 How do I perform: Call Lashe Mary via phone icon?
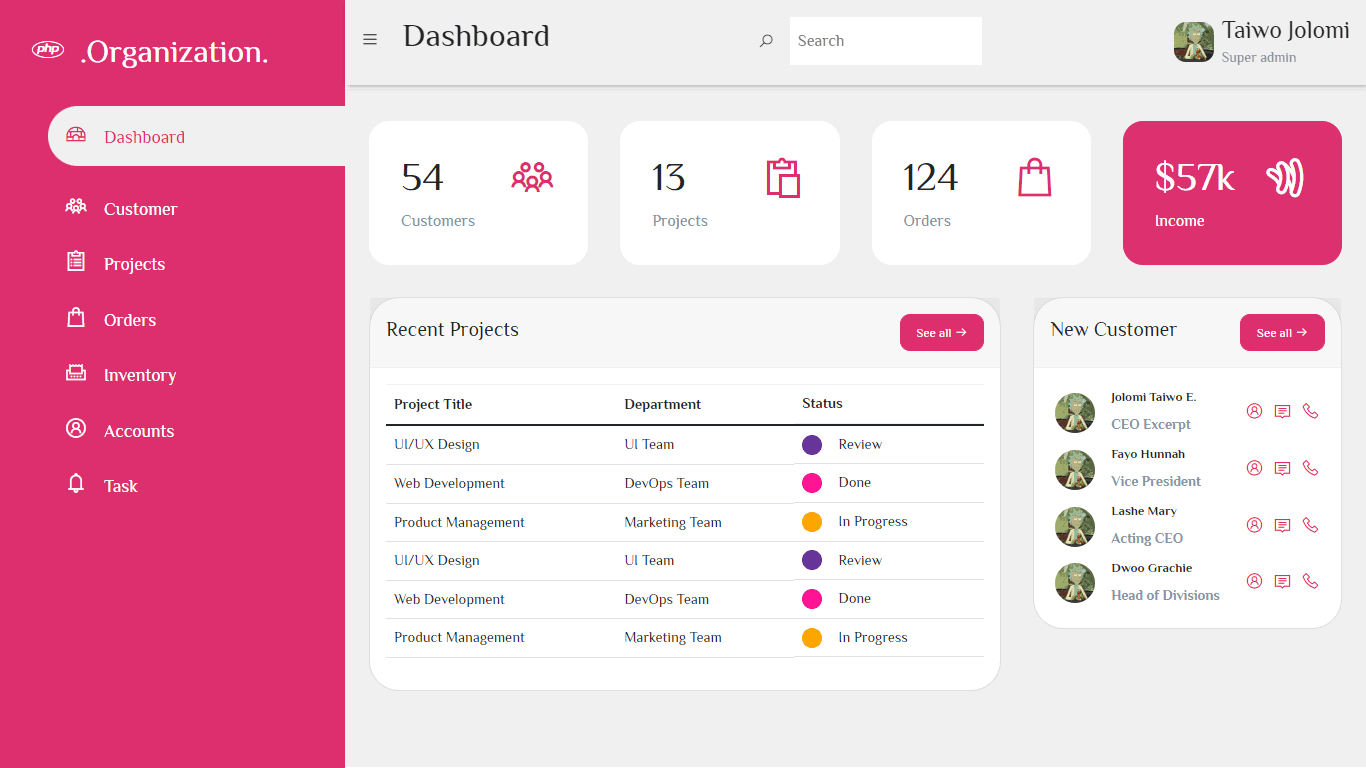click(x=1311, y=525)
